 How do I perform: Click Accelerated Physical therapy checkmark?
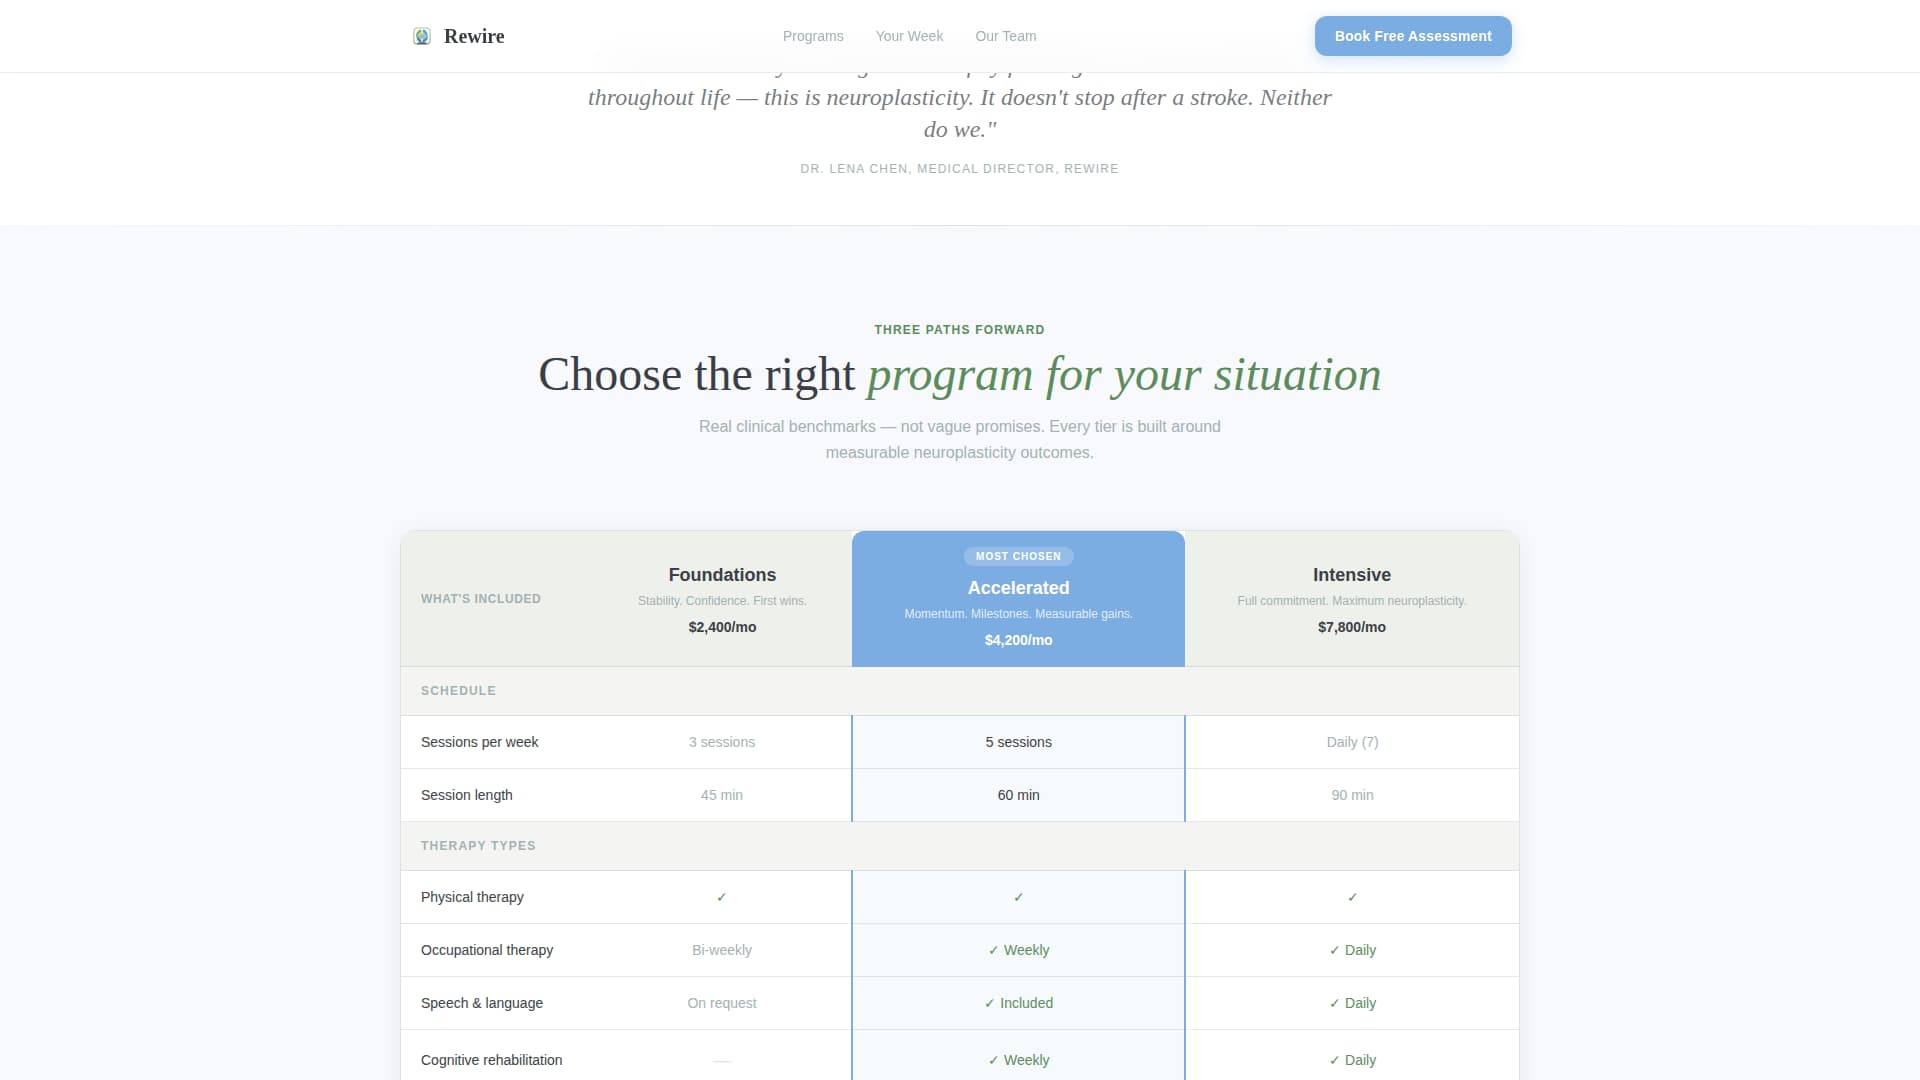pyautogui.click(x=1018, y=897)
